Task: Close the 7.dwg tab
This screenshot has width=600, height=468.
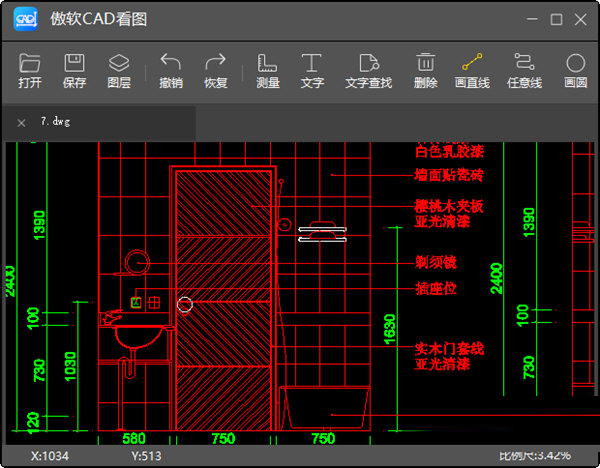Action: pyautogui.click(x=21, y=123)
